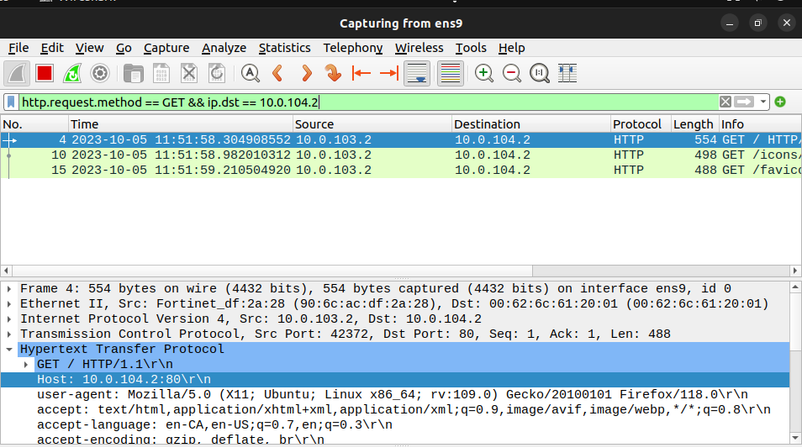Viewport: 802px width, 447px height.
Task: Restart the current capture
Action: tap(72, 74)
